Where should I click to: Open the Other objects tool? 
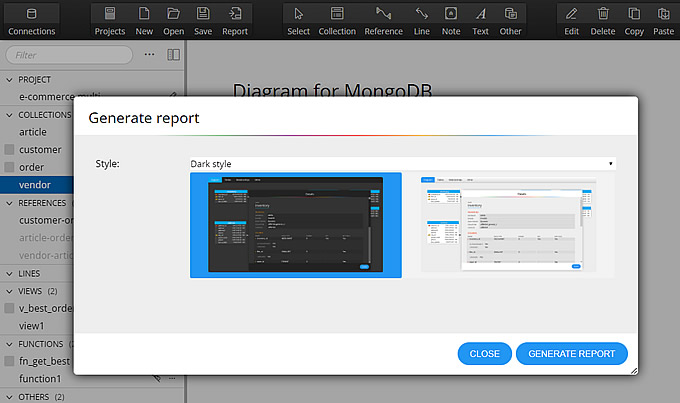click(510, 20)
